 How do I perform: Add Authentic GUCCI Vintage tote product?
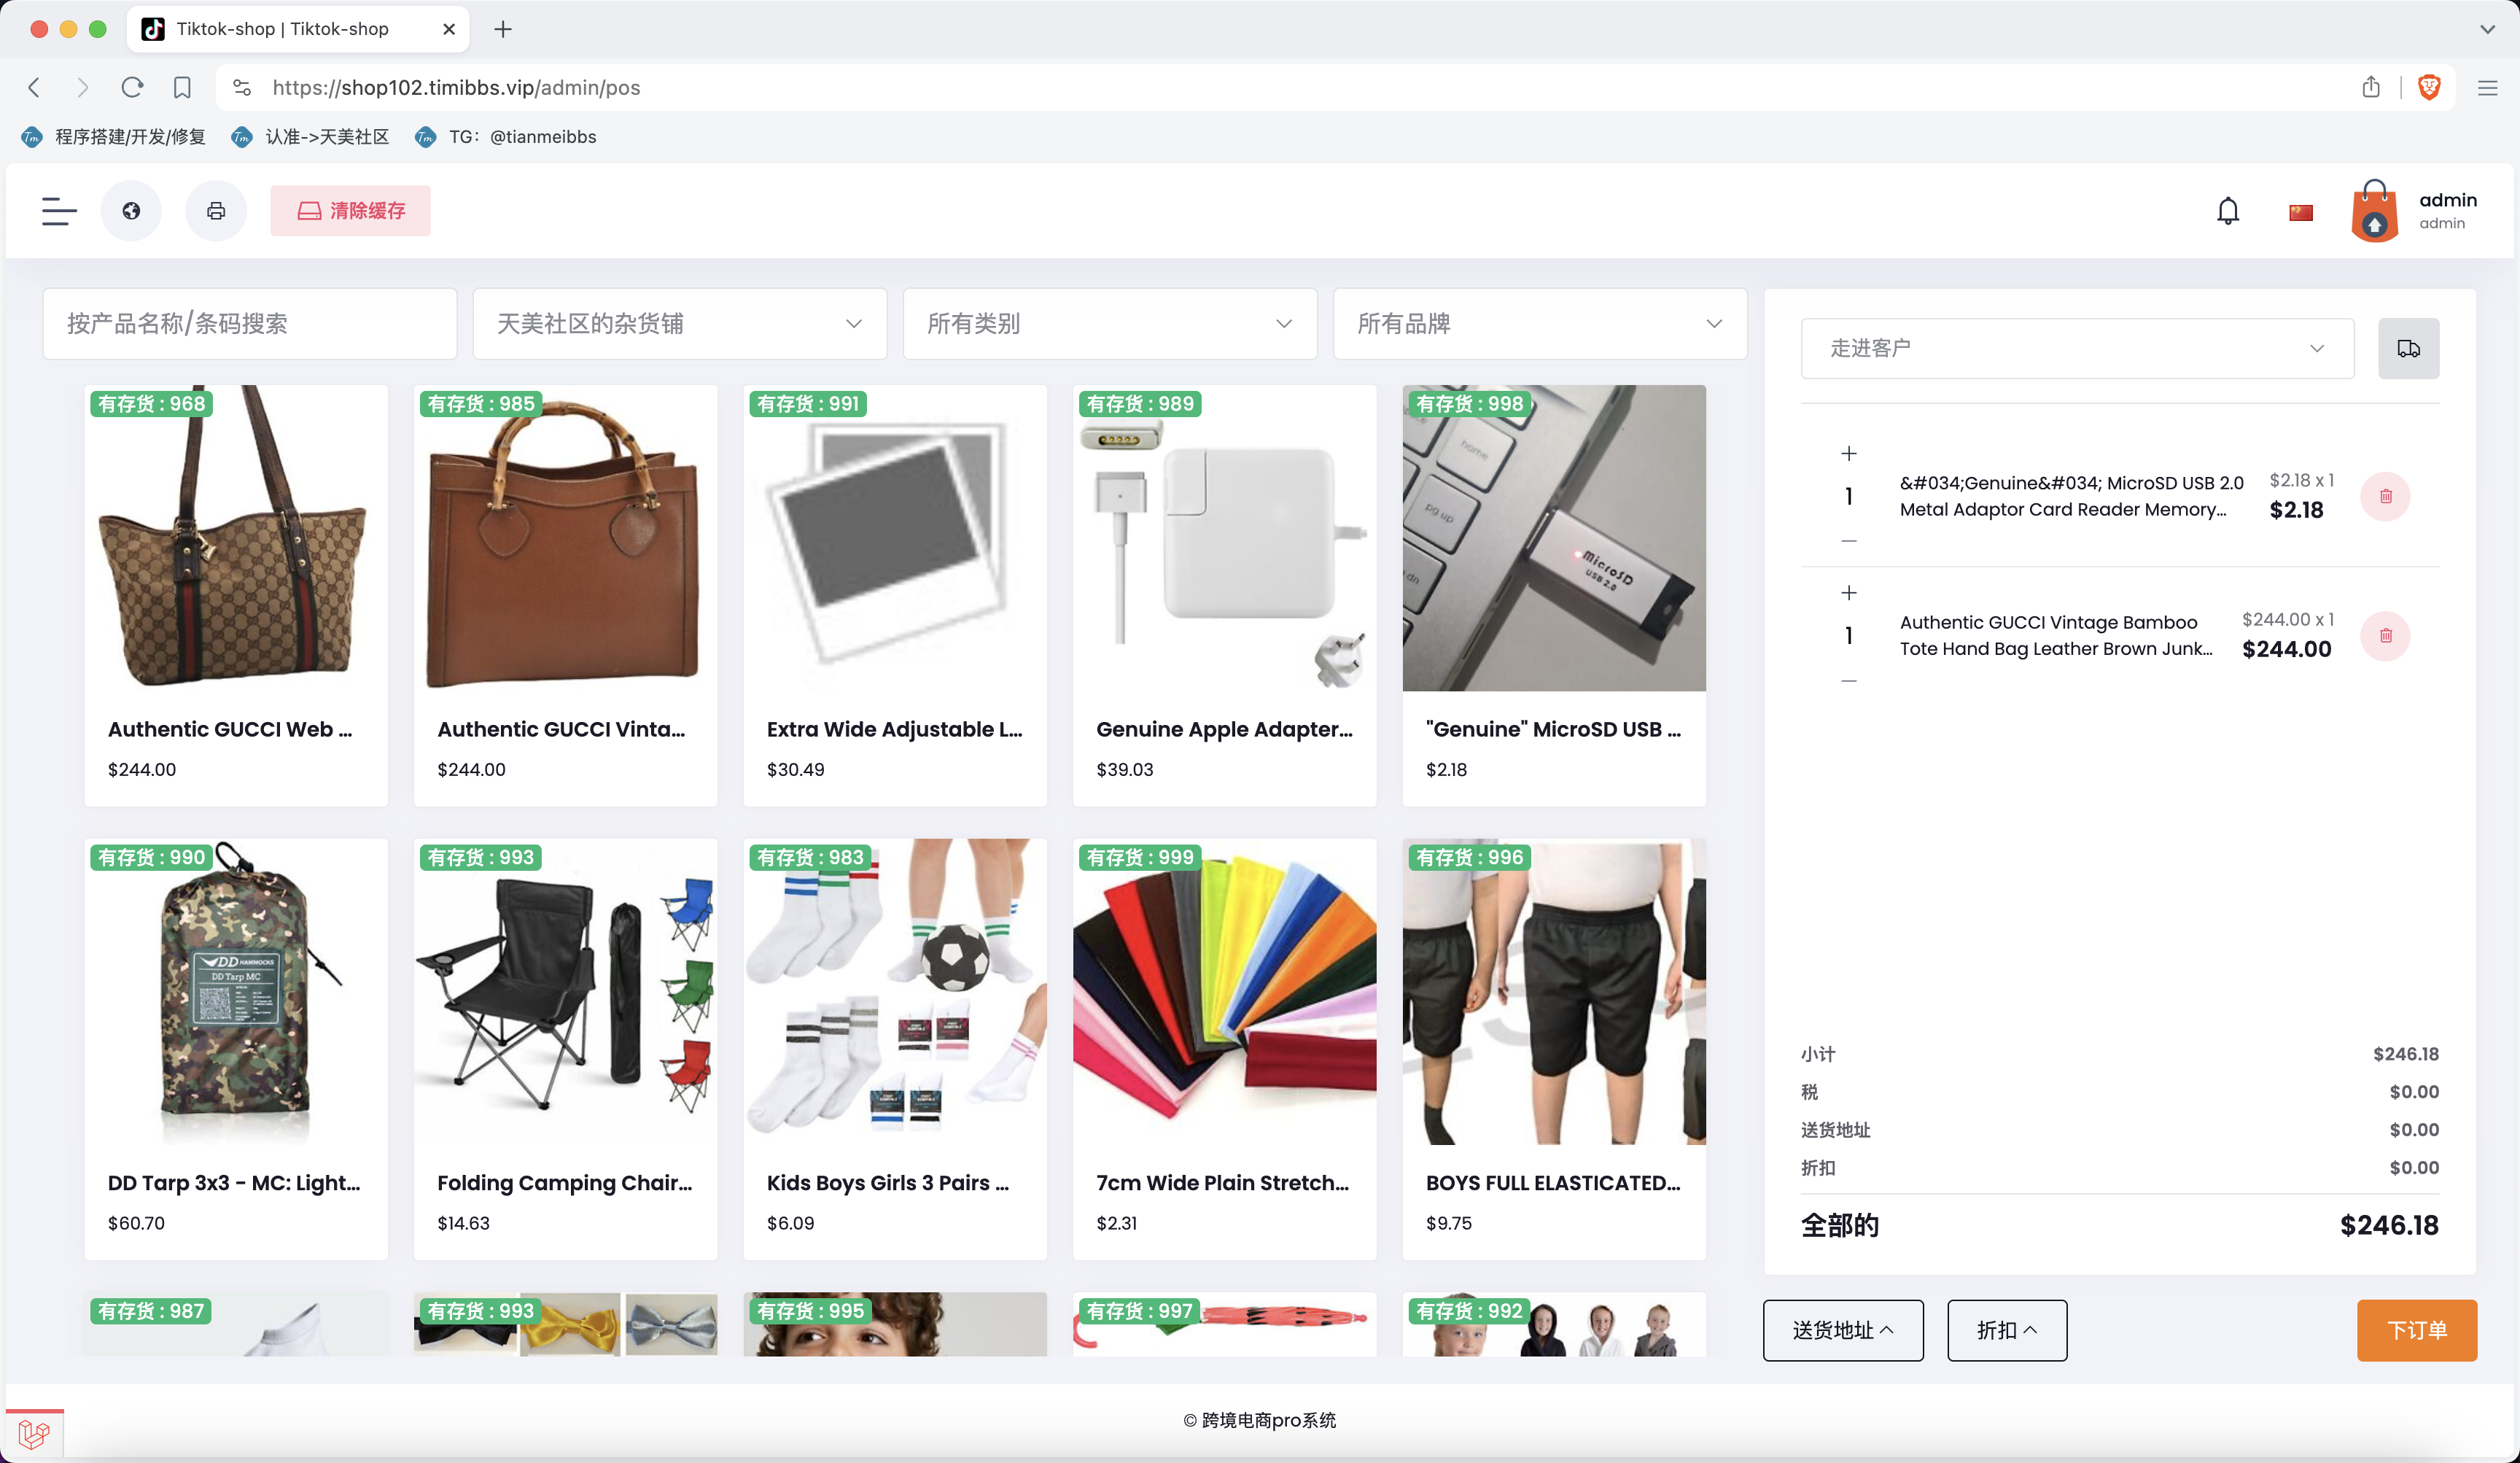[566, 596]
